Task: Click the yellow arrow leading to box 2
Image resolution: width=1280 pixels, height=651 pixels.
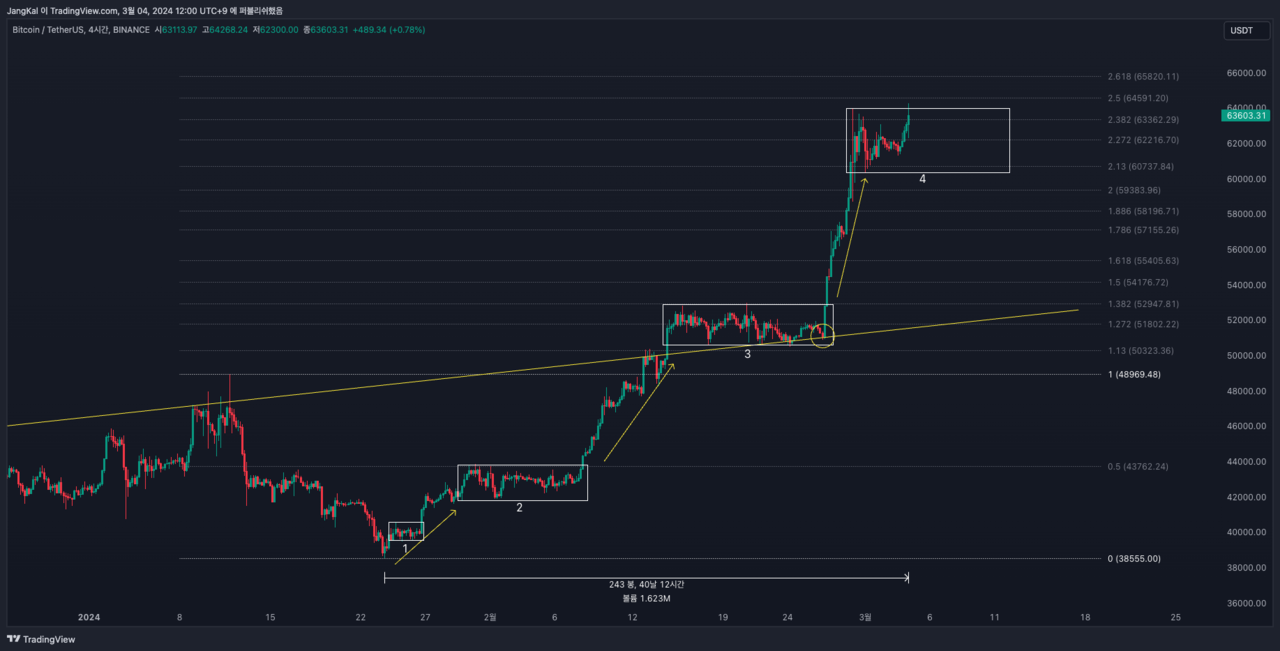Action: [x=426, y=536]
